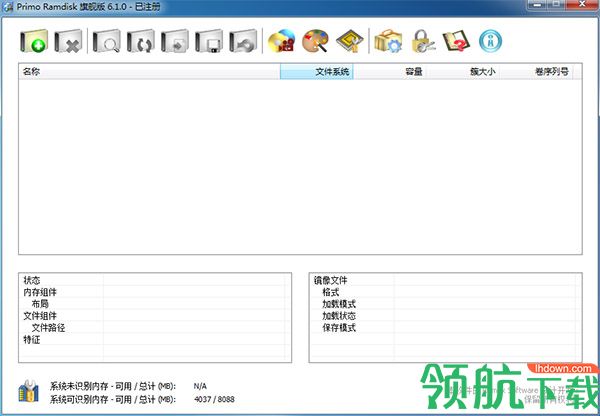Click the disk icon with circular refresh arrows

[140, 41]
